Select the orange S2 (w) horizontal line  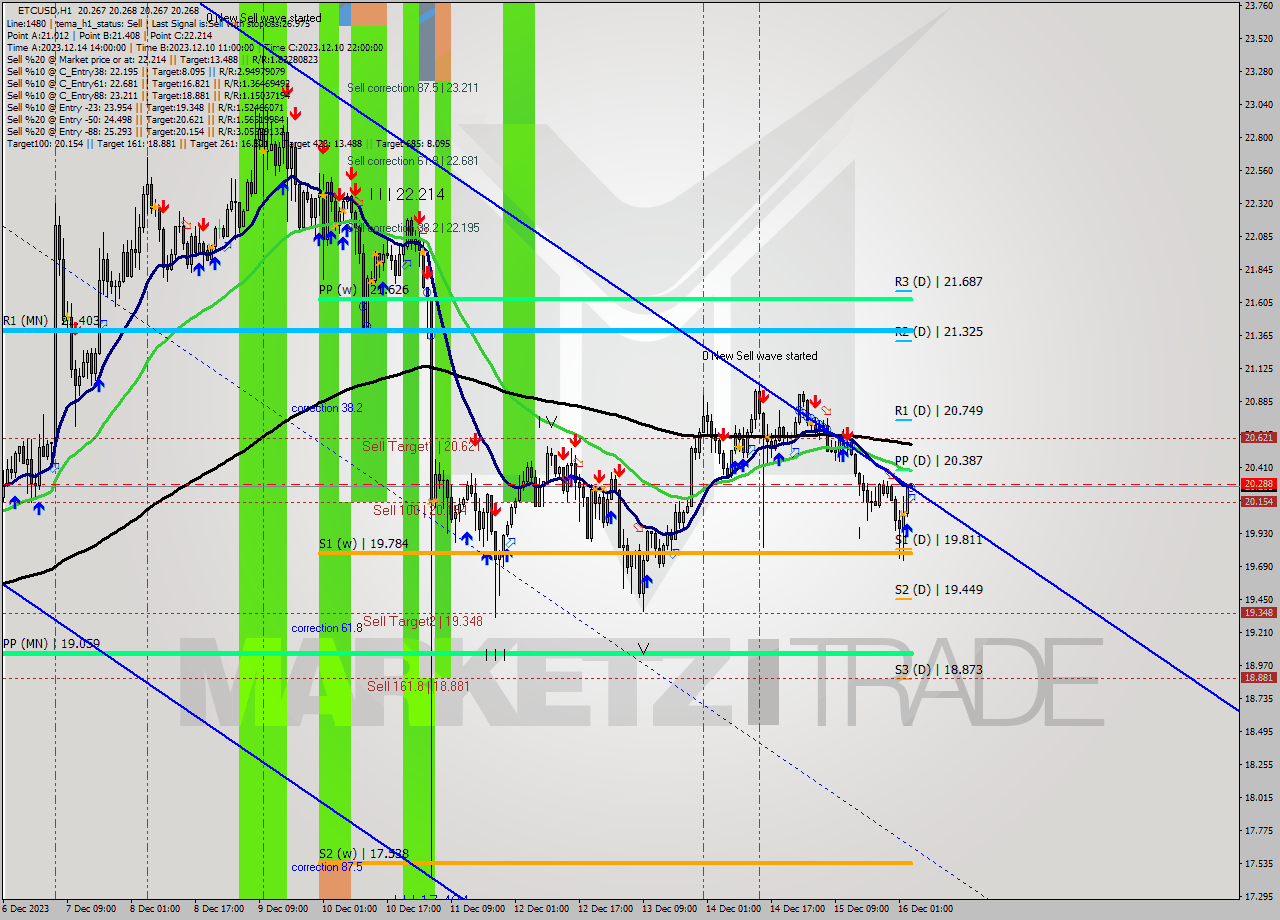tap(615, 862)
